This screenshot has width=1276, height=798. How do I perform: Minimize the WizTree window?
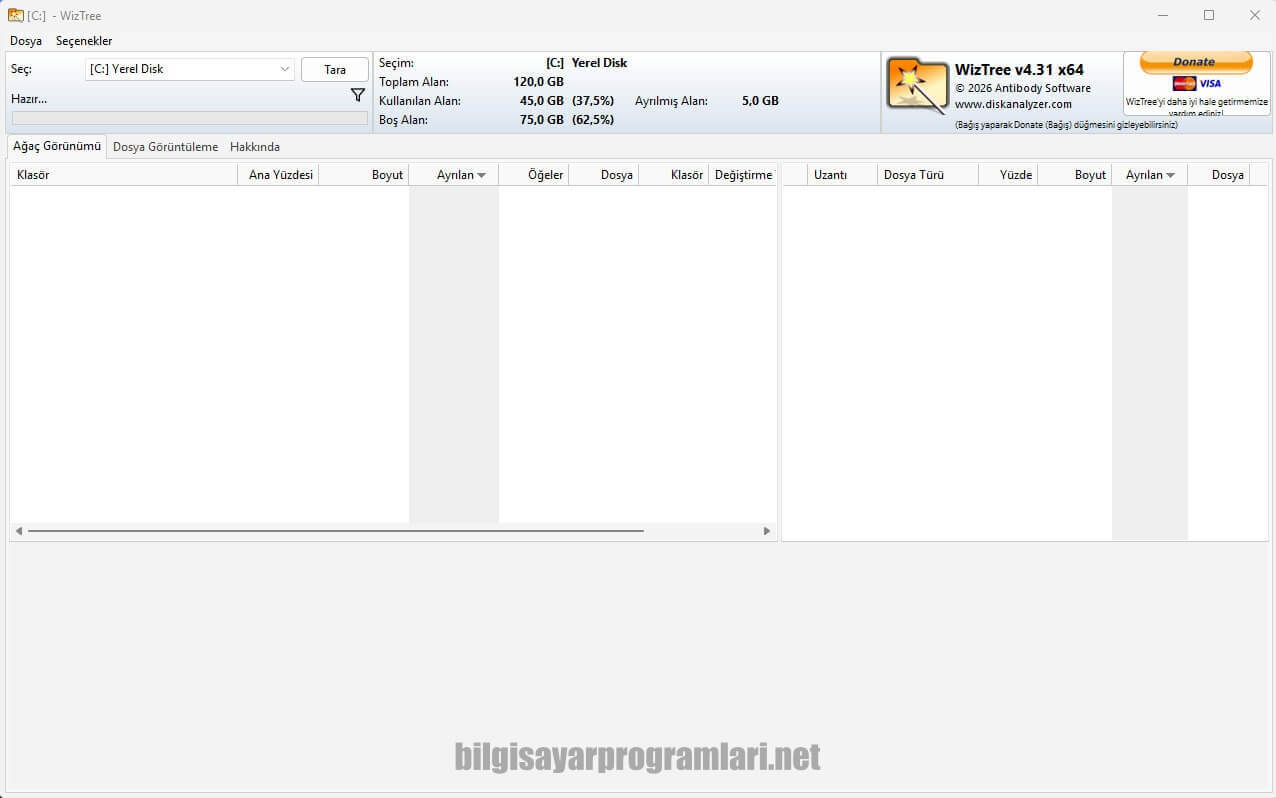click(x=1163, y=15)
